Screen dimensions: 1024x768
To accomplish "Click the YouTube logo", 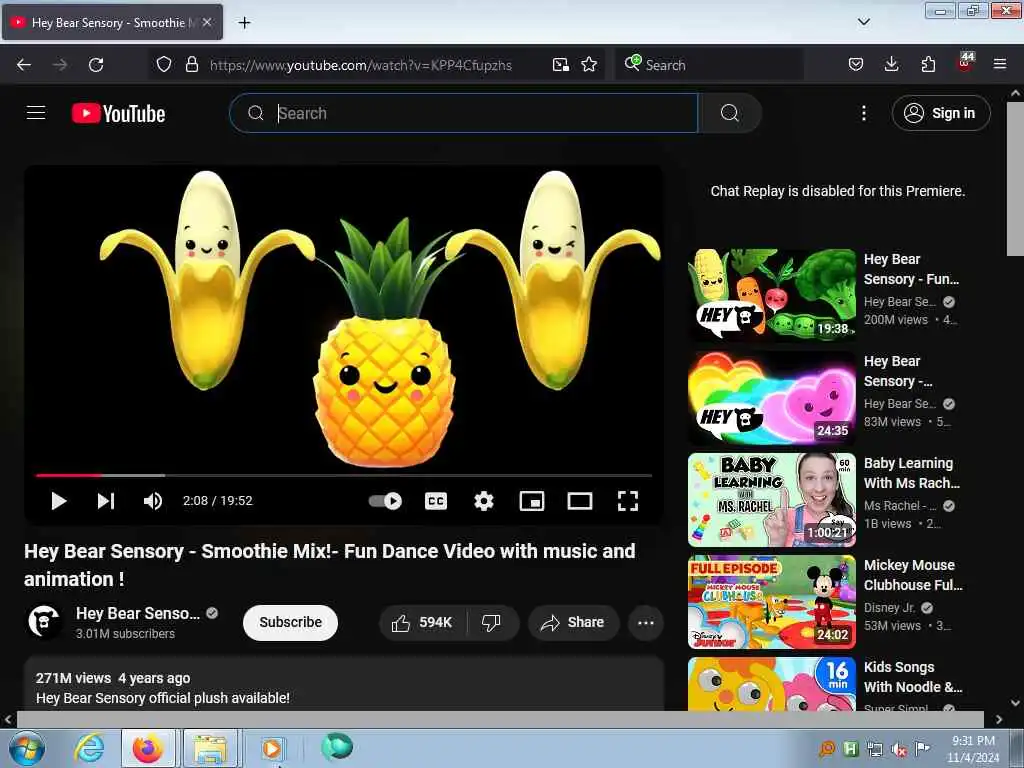I will (118, 113).
